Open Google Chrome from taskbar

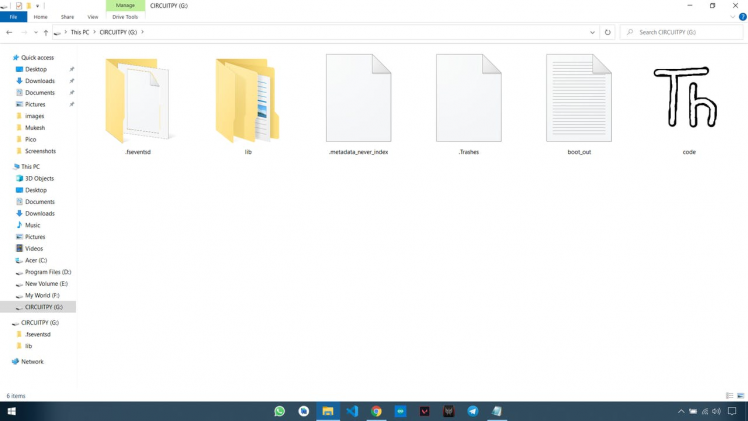click(x=376, y=411)
